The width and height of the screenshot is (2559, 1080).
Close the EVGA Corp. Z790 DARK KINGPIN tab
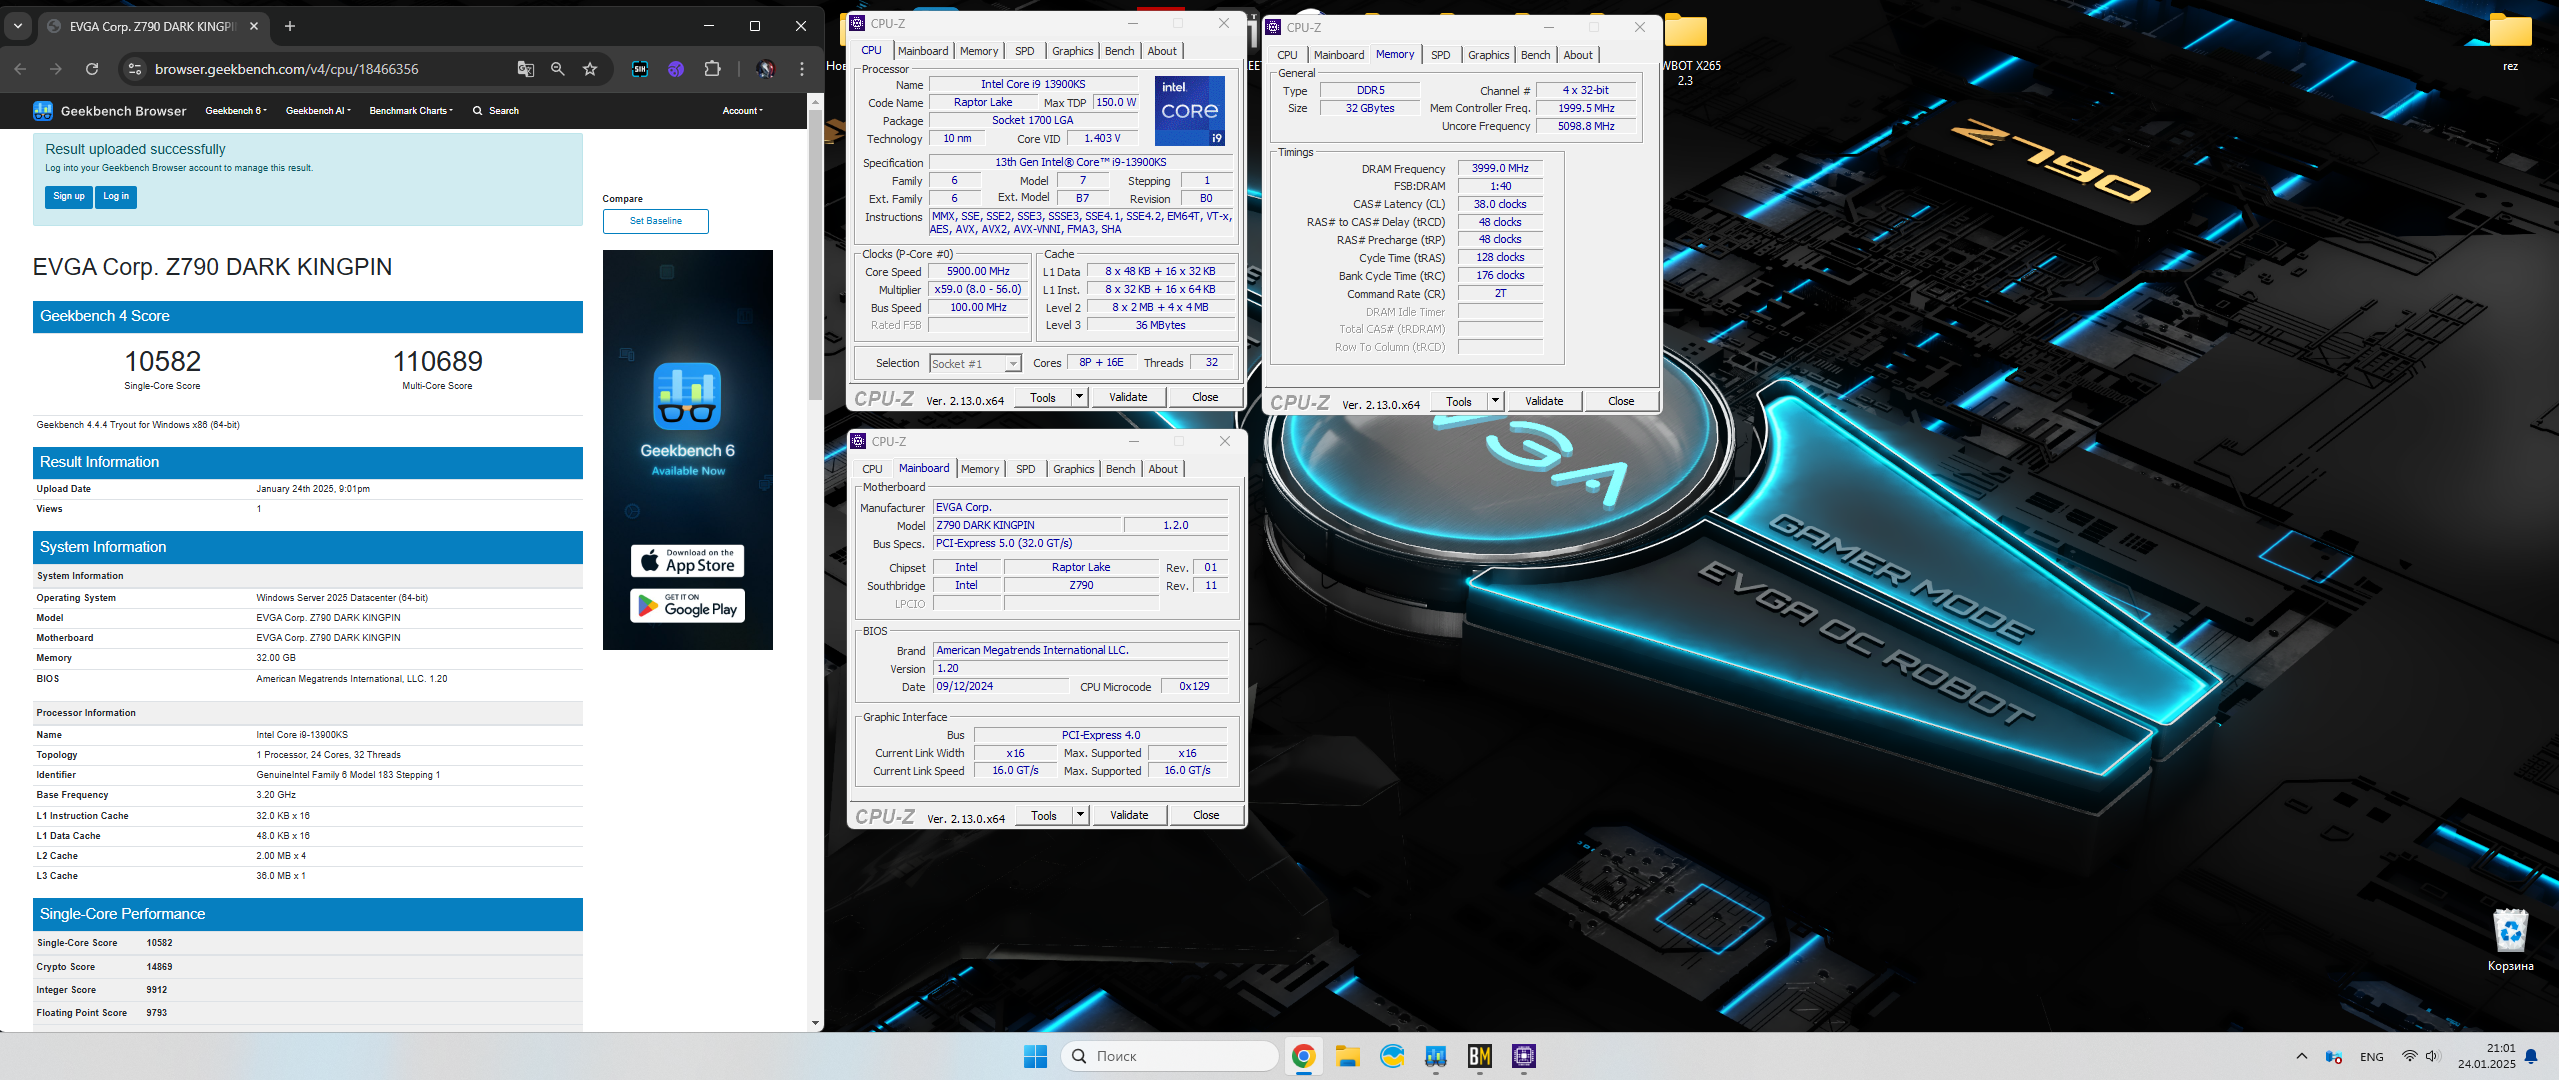pyautogui.click(x=254, y=26)
